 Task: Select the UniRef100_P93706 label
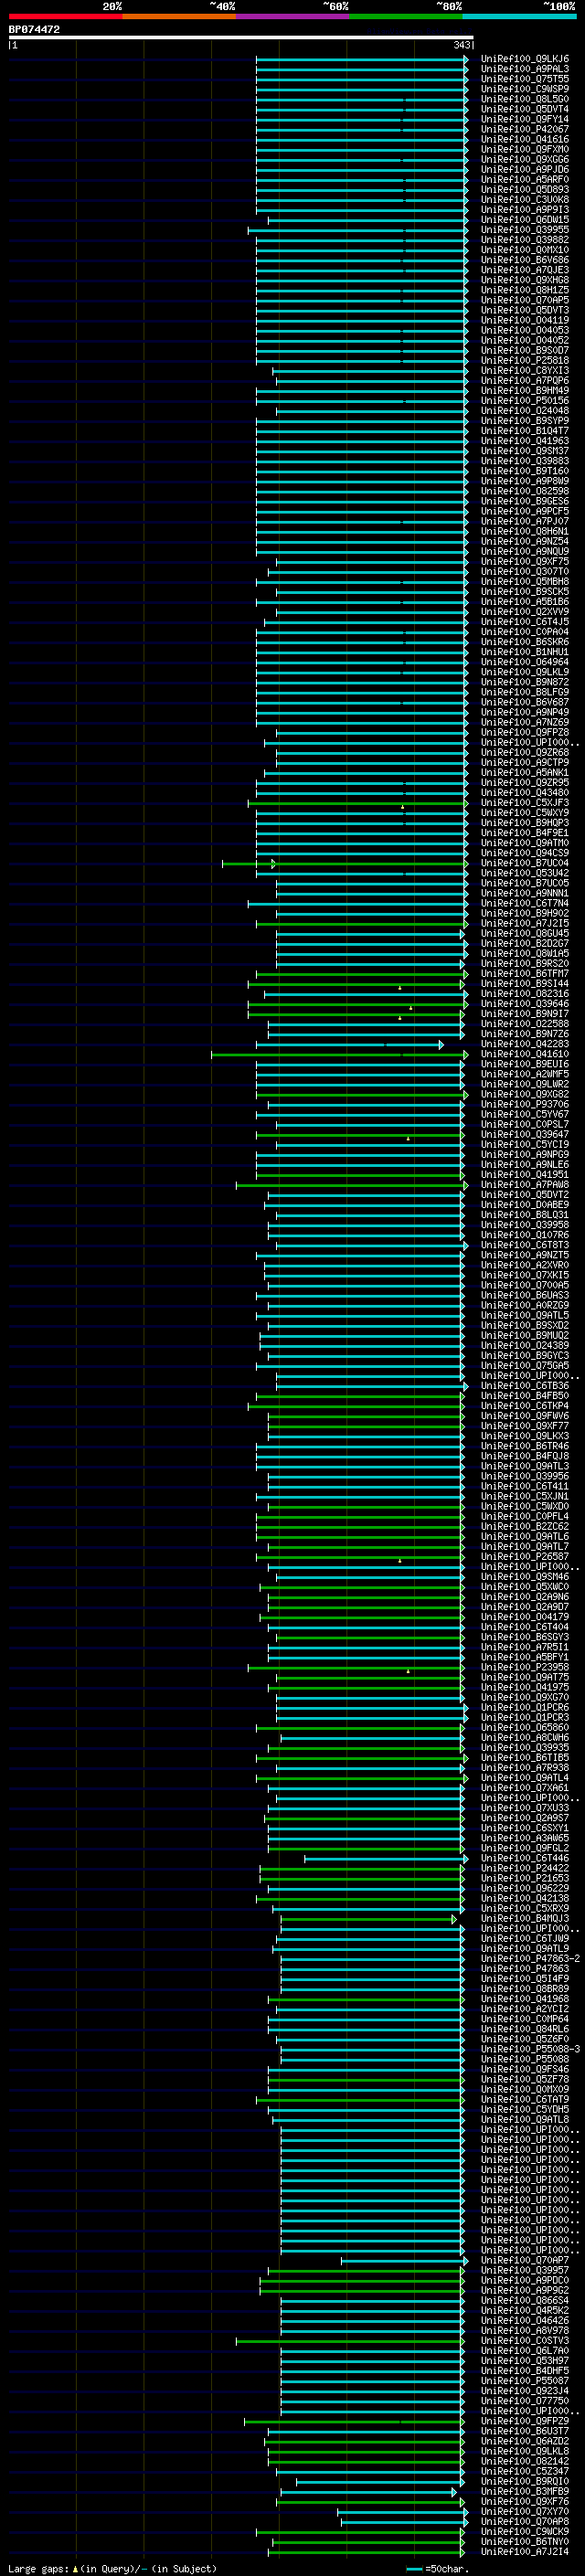(525, 1104)
